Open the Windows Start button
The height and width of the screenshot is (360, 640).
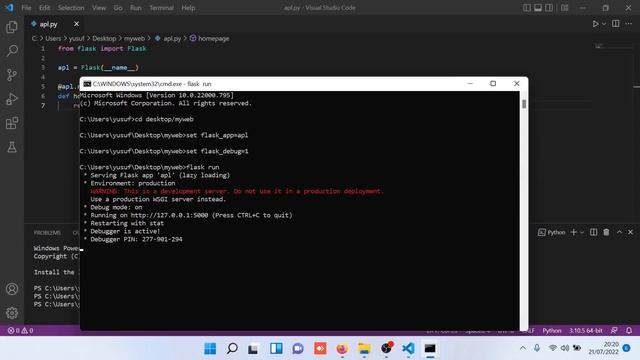click(x=210, y=349)
